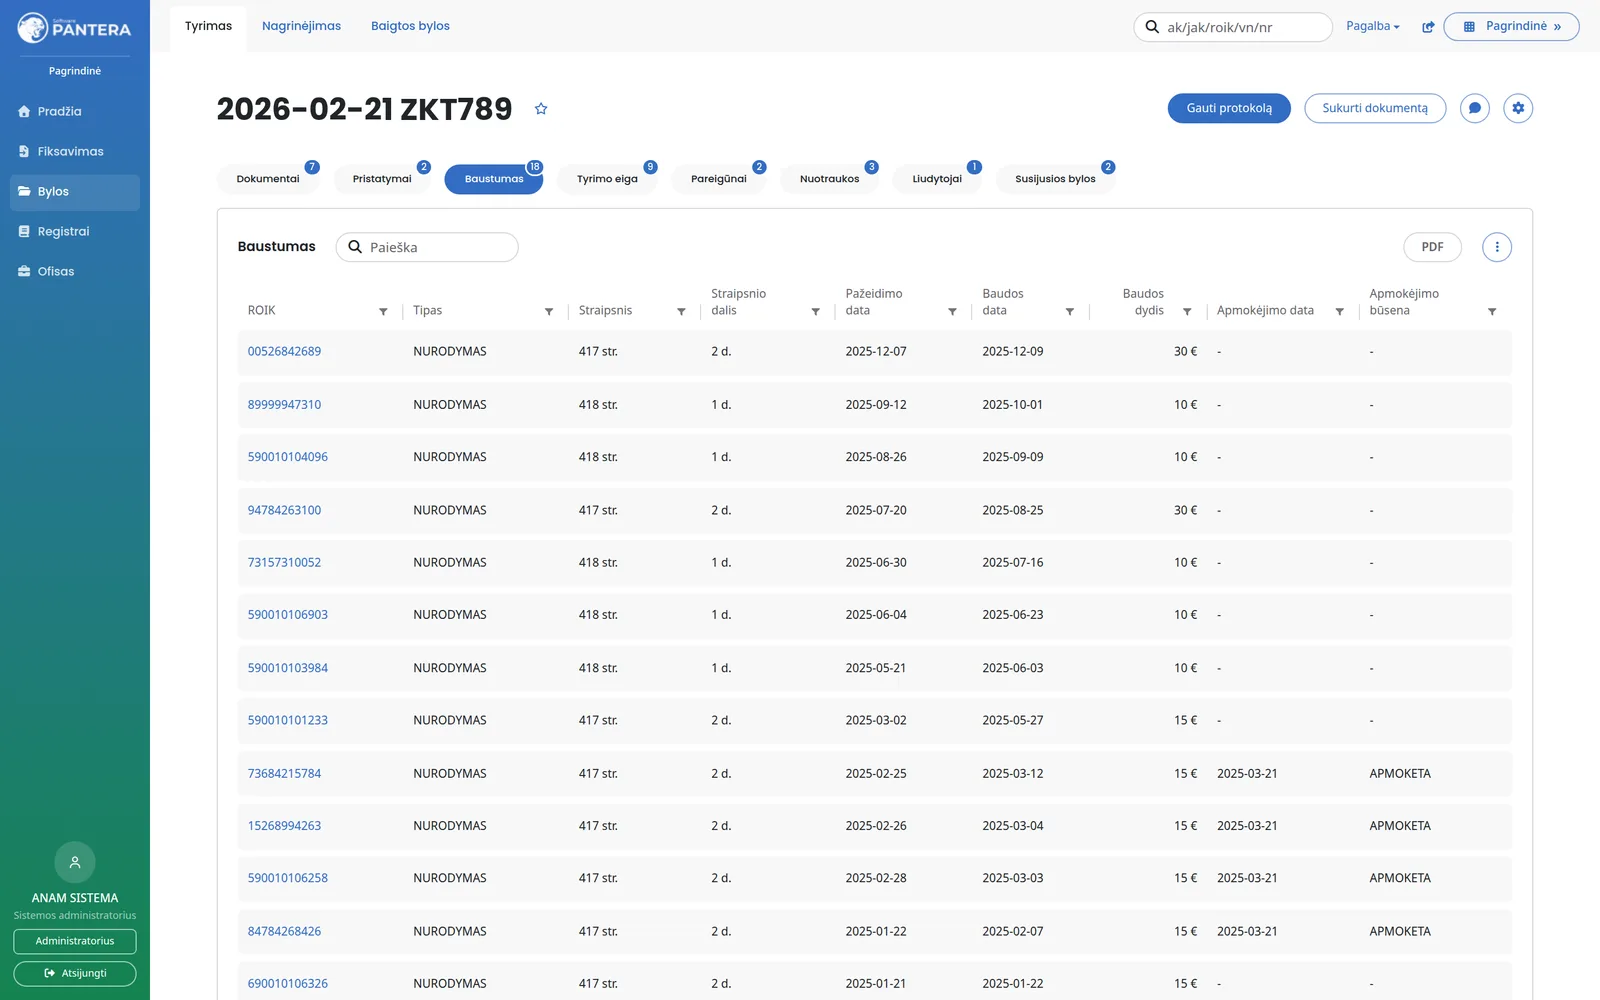Open Bylos folder in sidebar
The image size is (1600, 1000).
tap(75, 192)
